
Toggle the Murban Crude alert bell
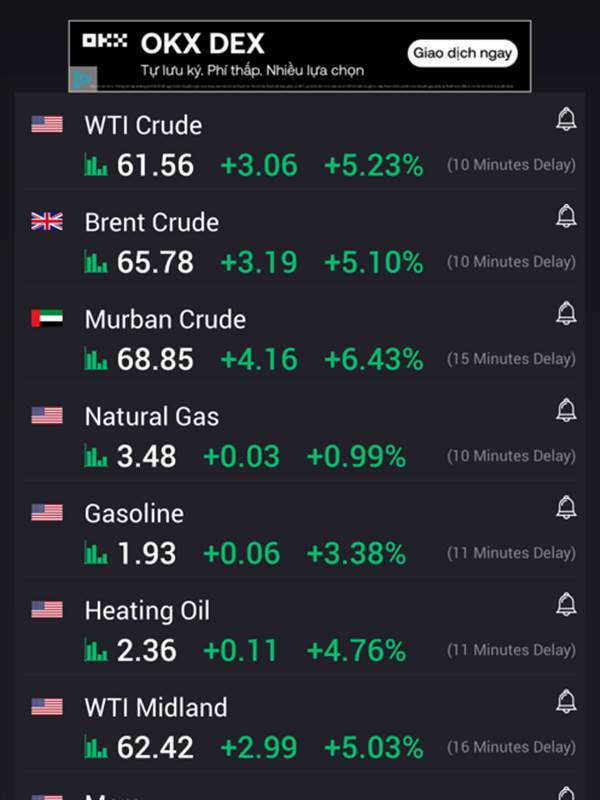(x=566, y=314)
